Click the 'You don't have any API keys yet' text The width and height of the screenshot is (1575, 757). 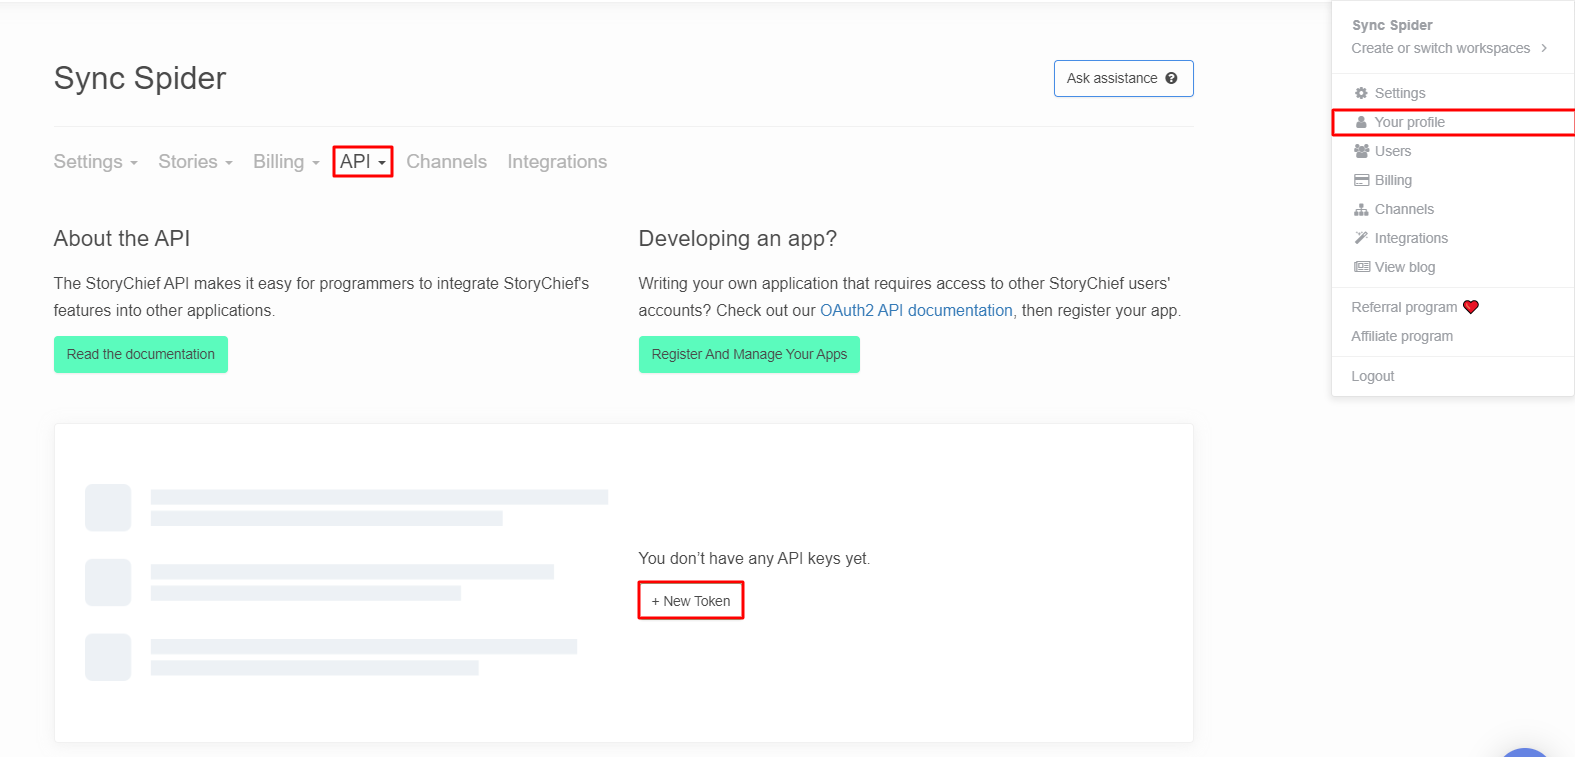point(754,558)
